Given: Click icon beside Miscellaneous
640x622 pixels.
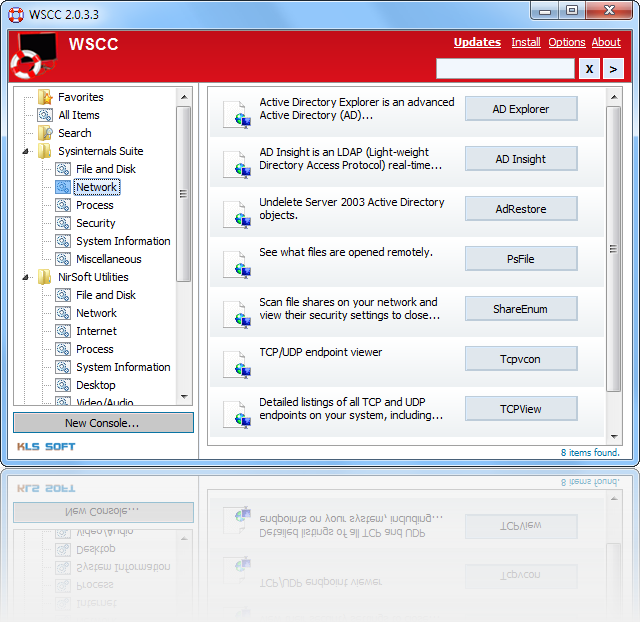Looking at the screenshot, I should 63,259.
